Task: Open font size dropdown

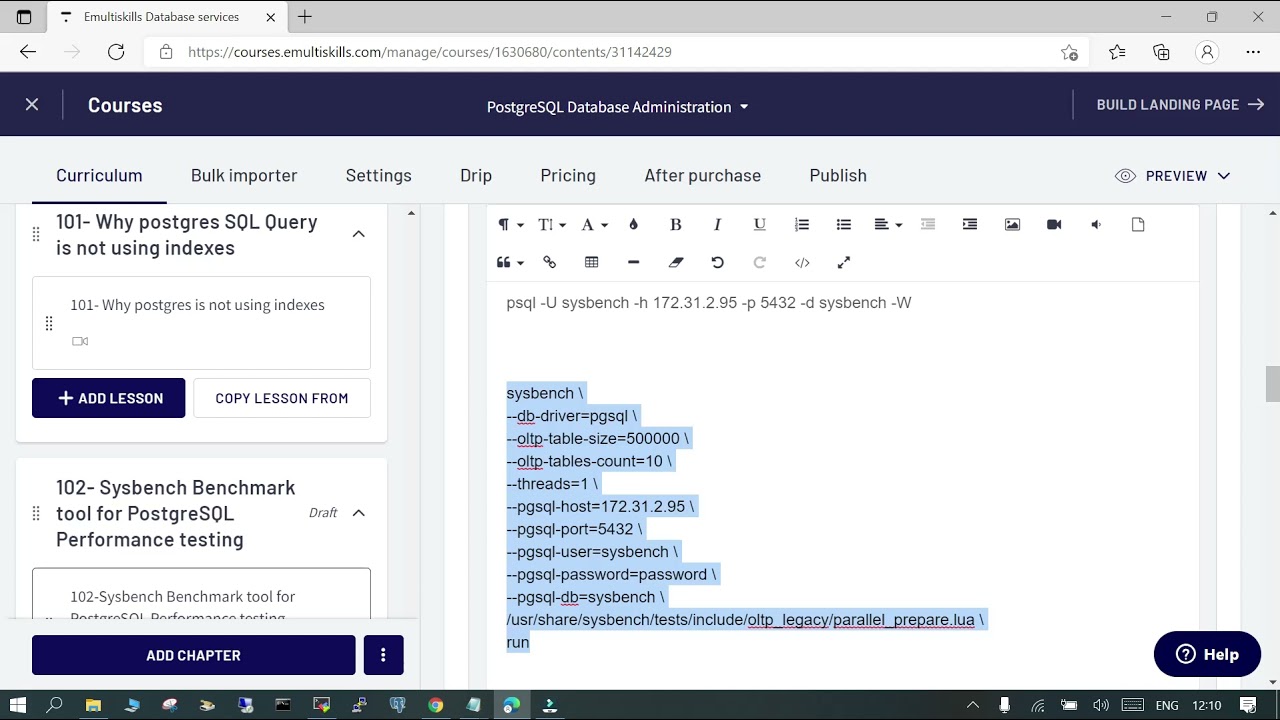Action: pos(552,225)
